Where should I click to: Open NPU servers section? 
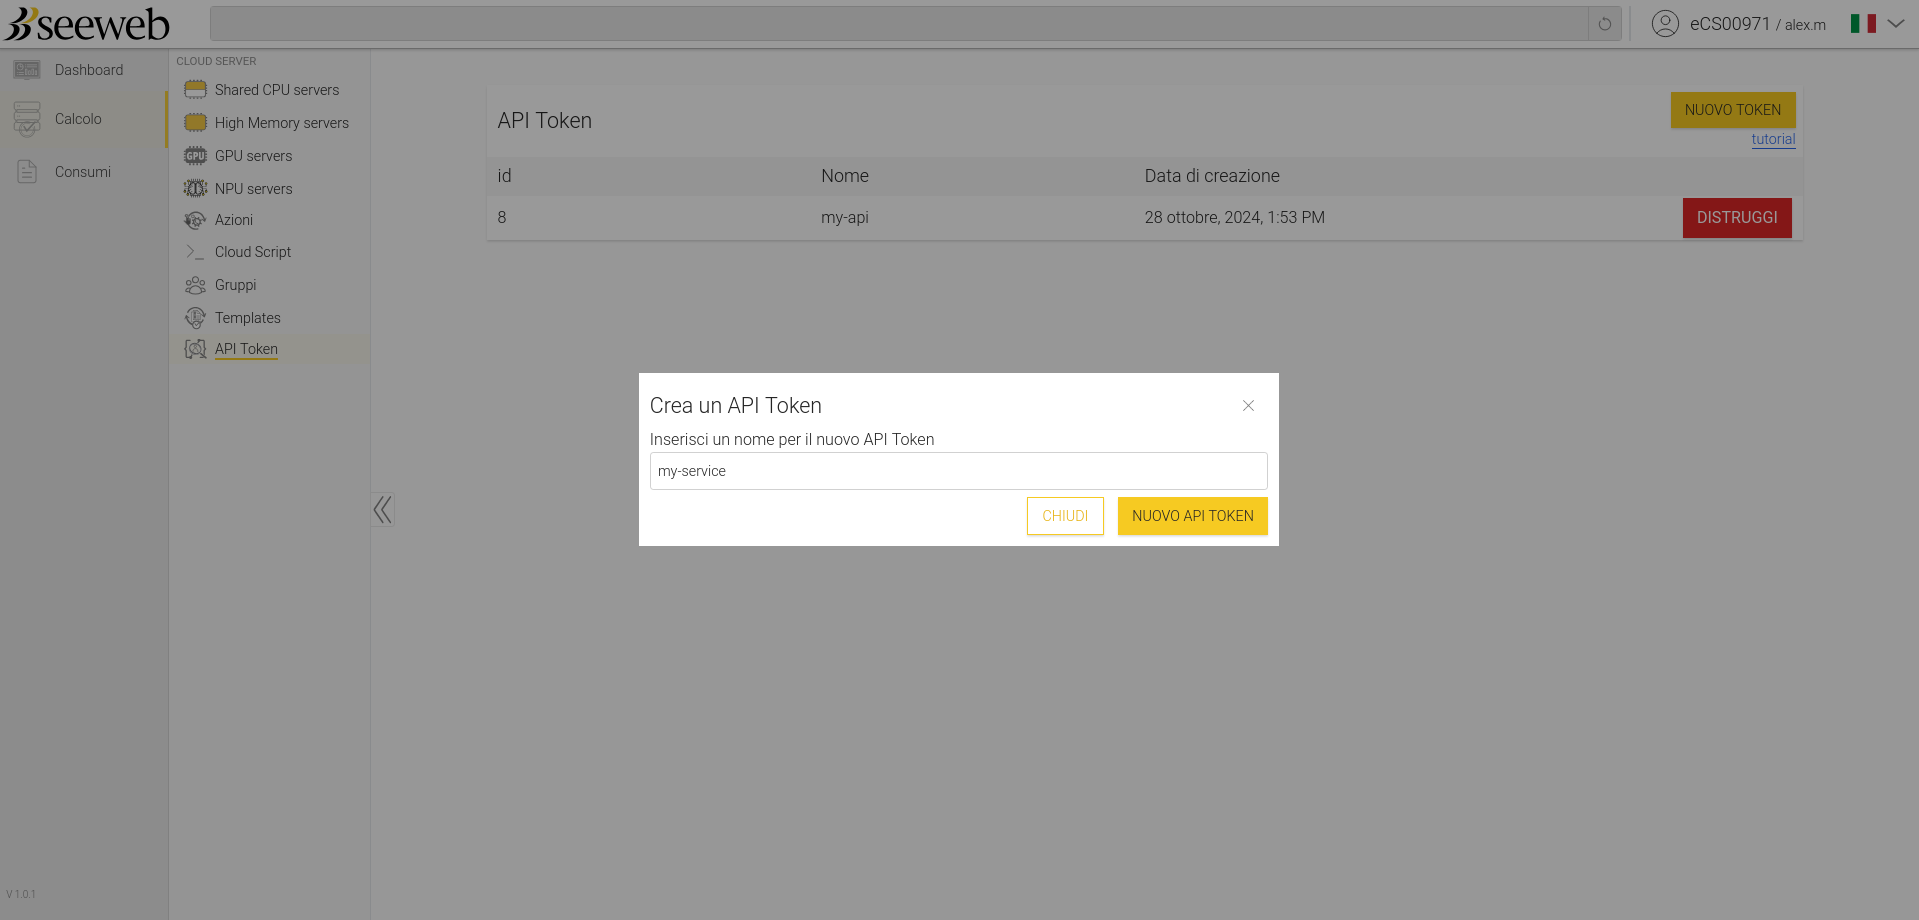(x=254, y=189)
